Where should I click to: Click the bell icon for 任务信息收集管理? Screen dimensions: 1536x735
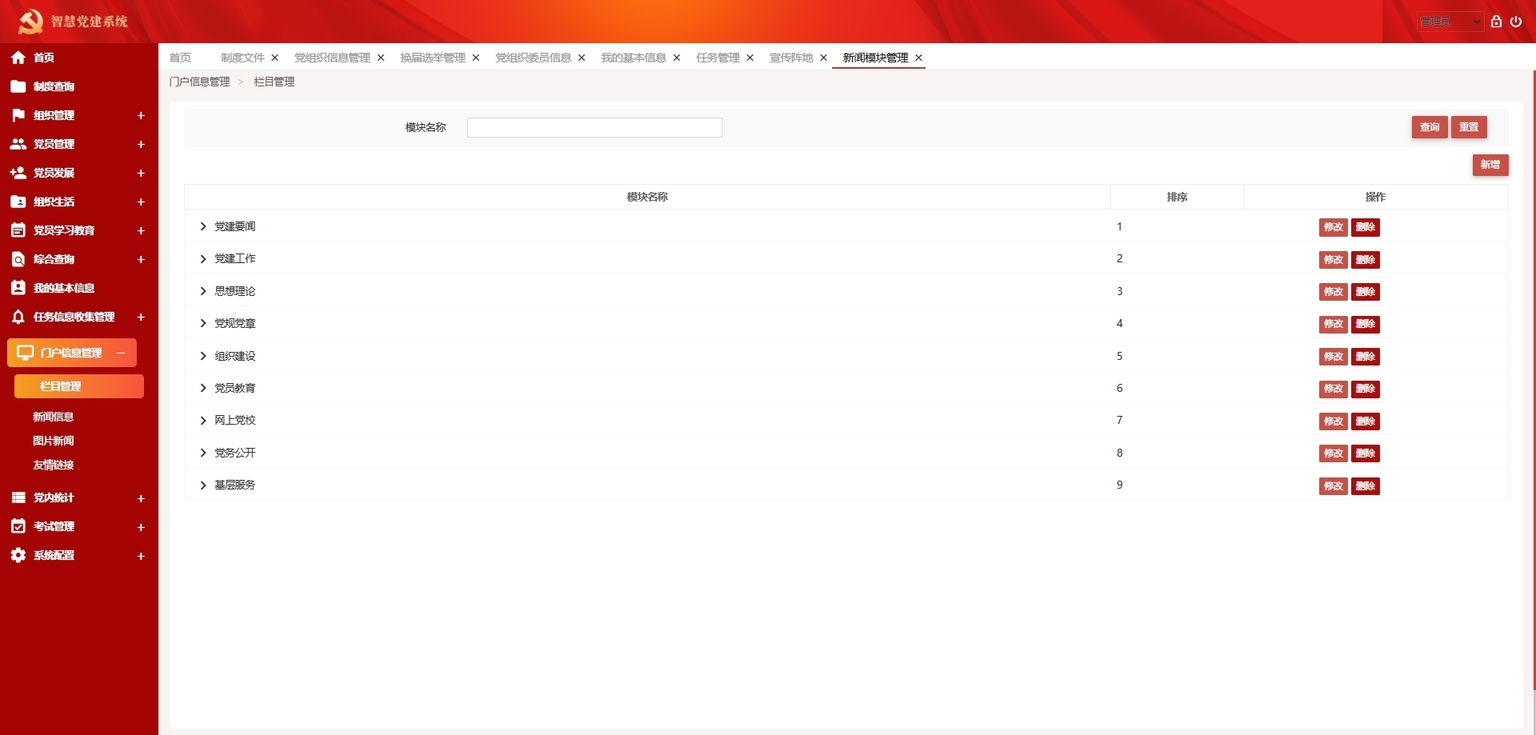point(18,317)
